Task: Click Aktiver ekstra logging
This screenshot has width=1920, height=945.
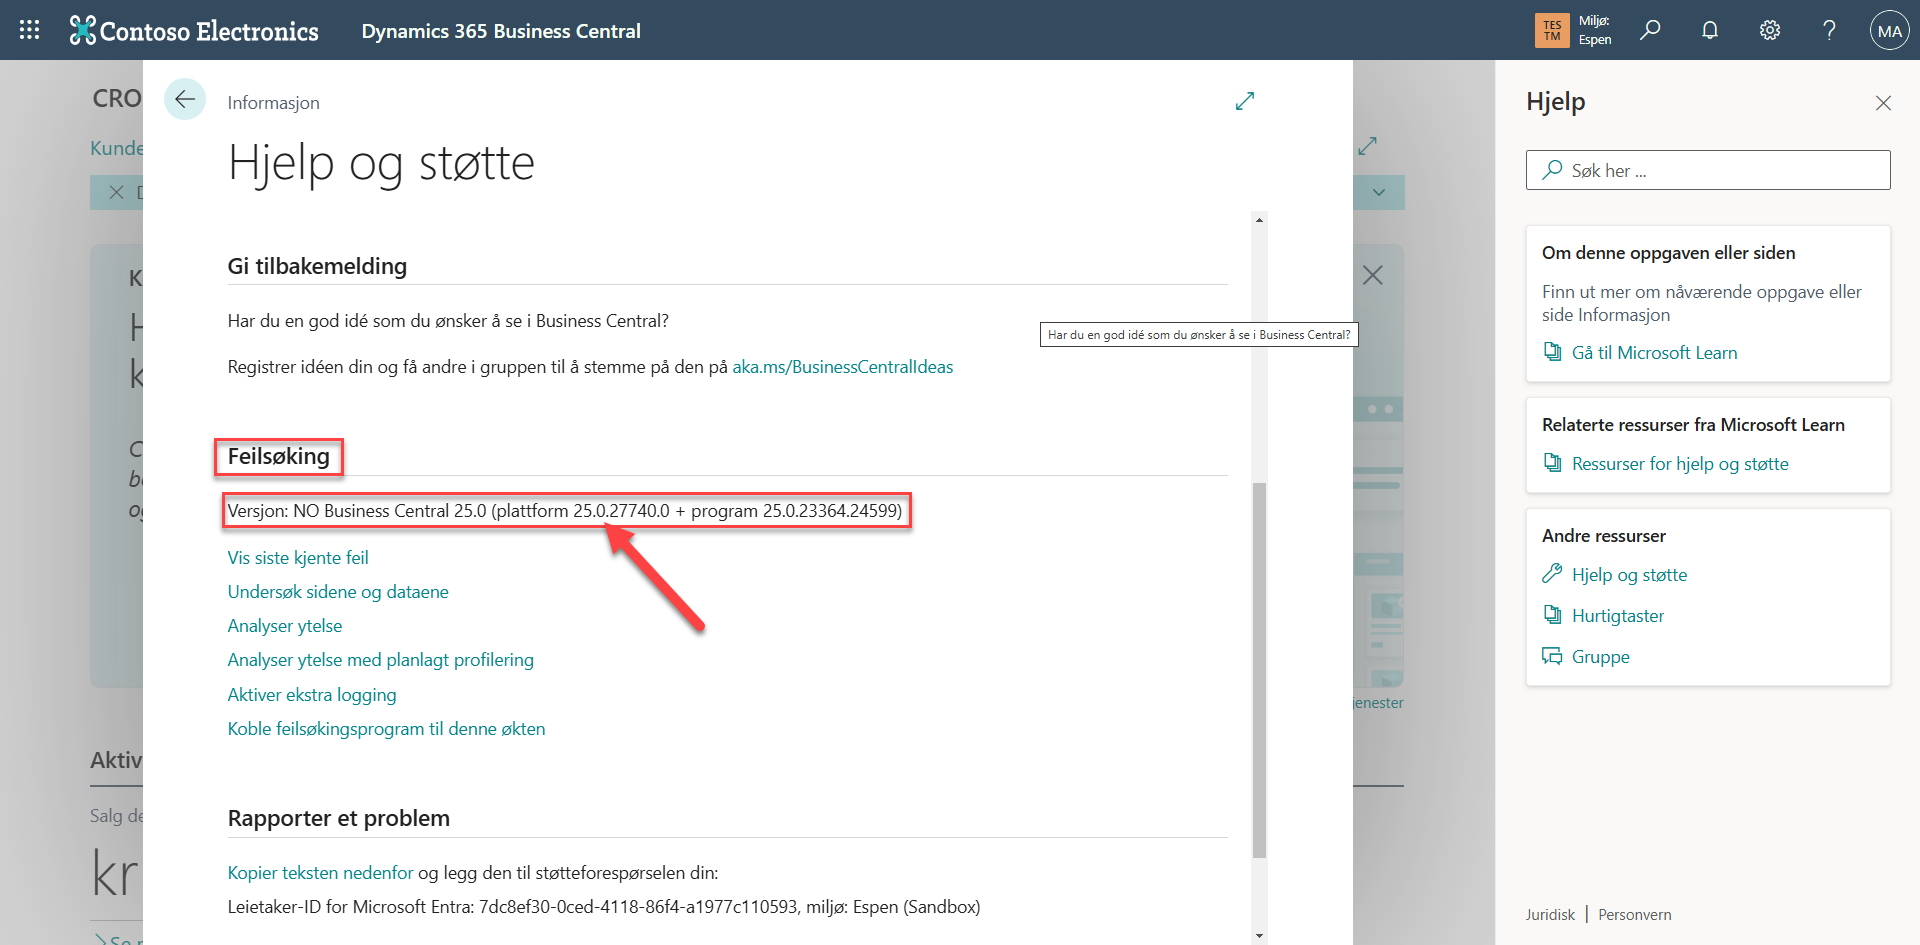Action: coord(312,695)
